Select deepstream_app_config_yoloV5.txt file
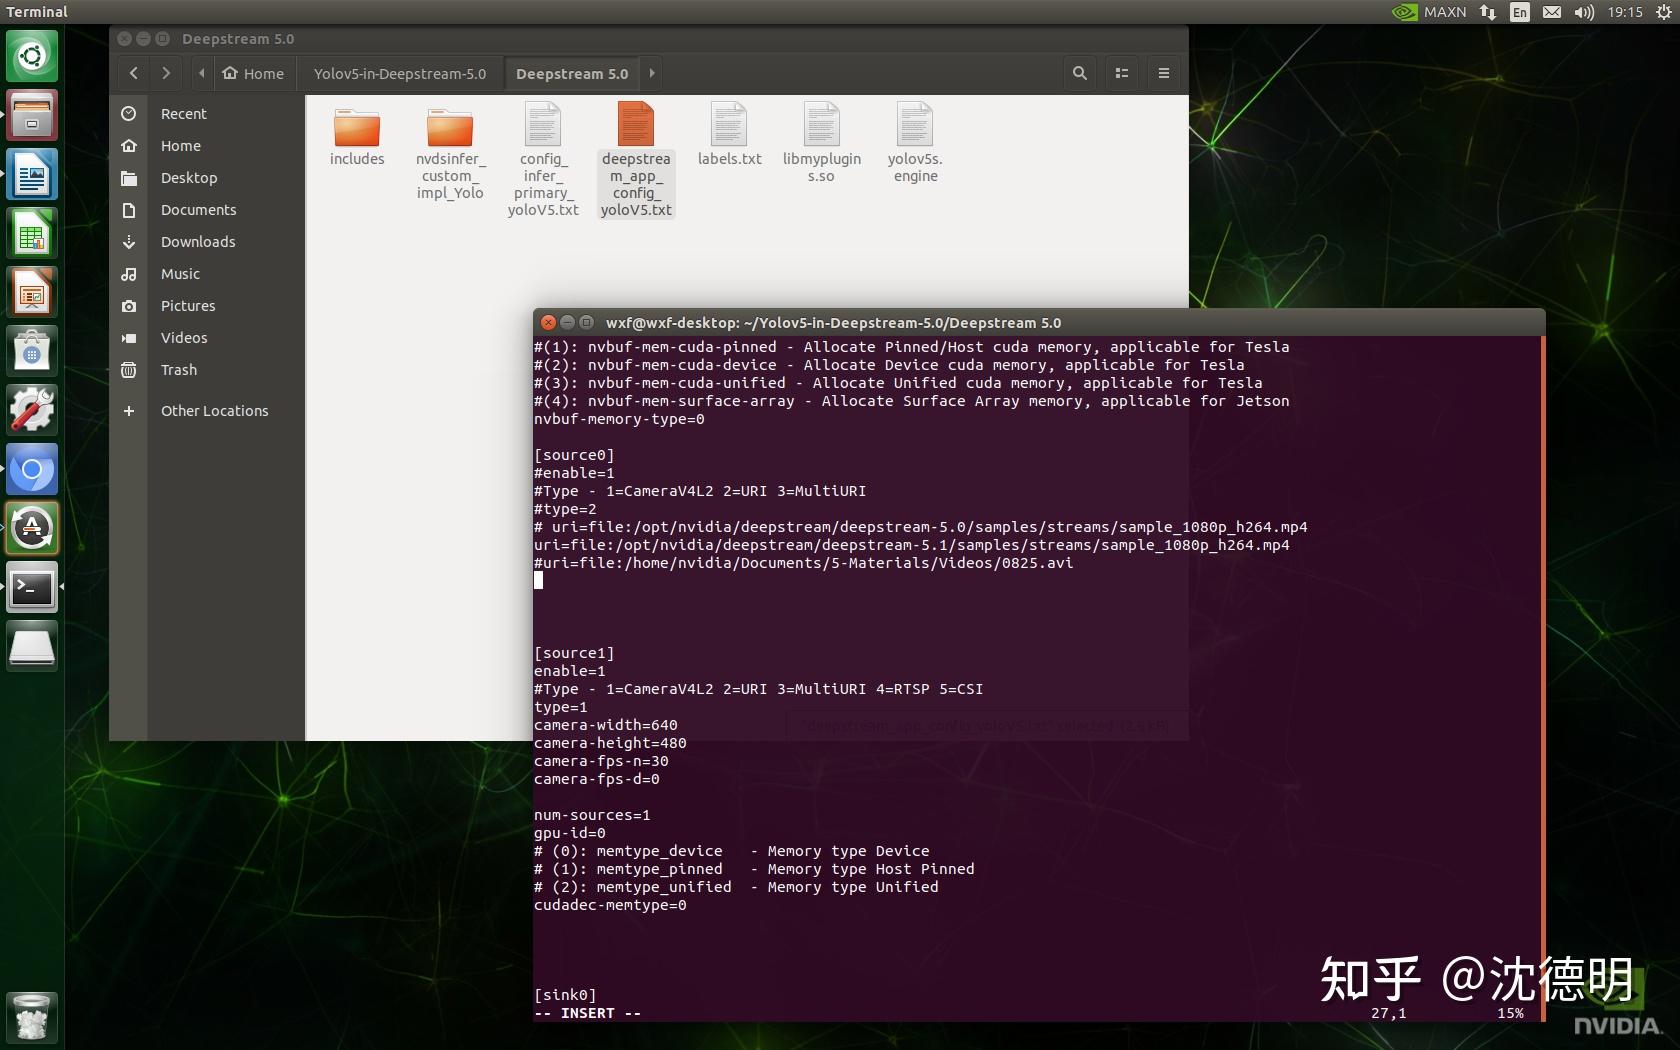1680x1050 pixels. pos(636,159)
